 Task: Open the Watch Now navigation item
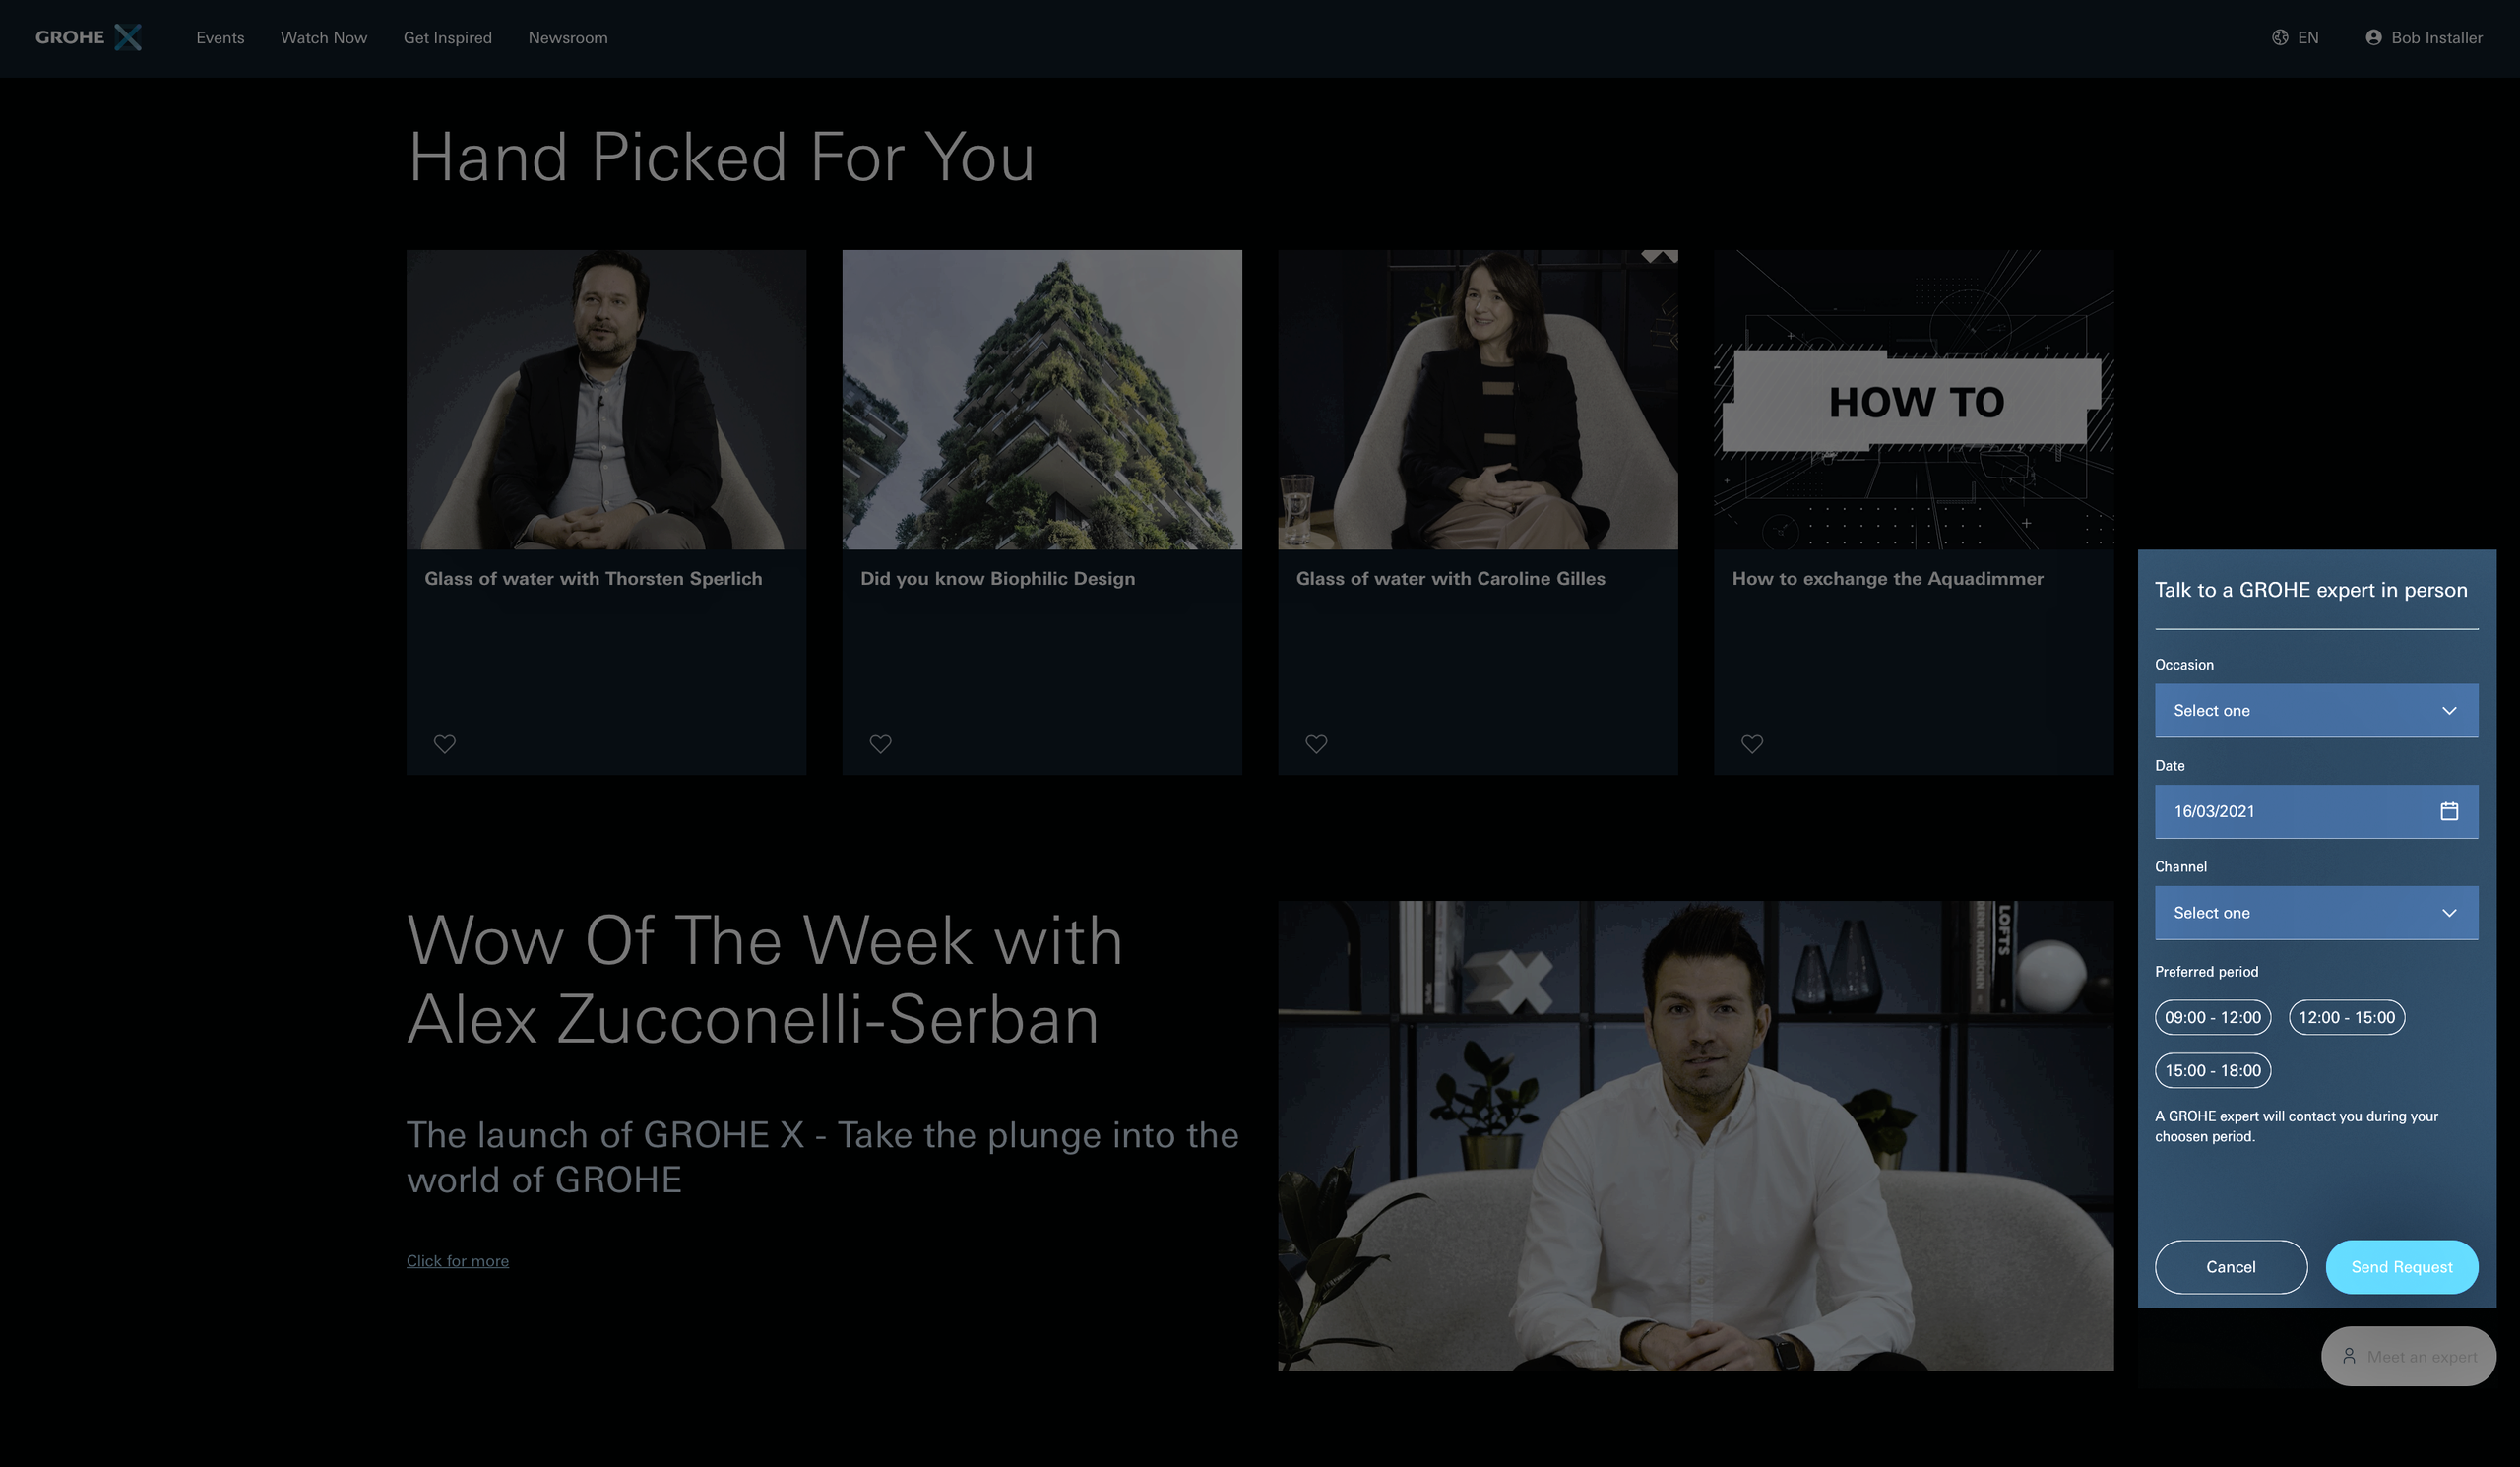(x=324, y=37)
